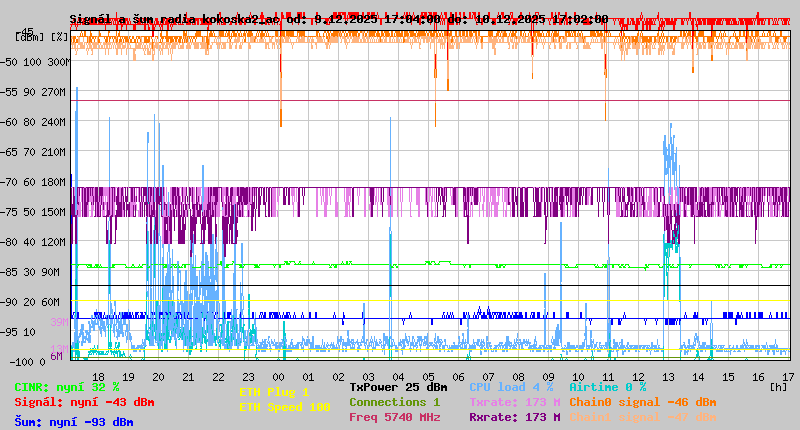Click hour "22" on the time axis
Viewport: 800px width, 430px height.
[x=218, y=377]
